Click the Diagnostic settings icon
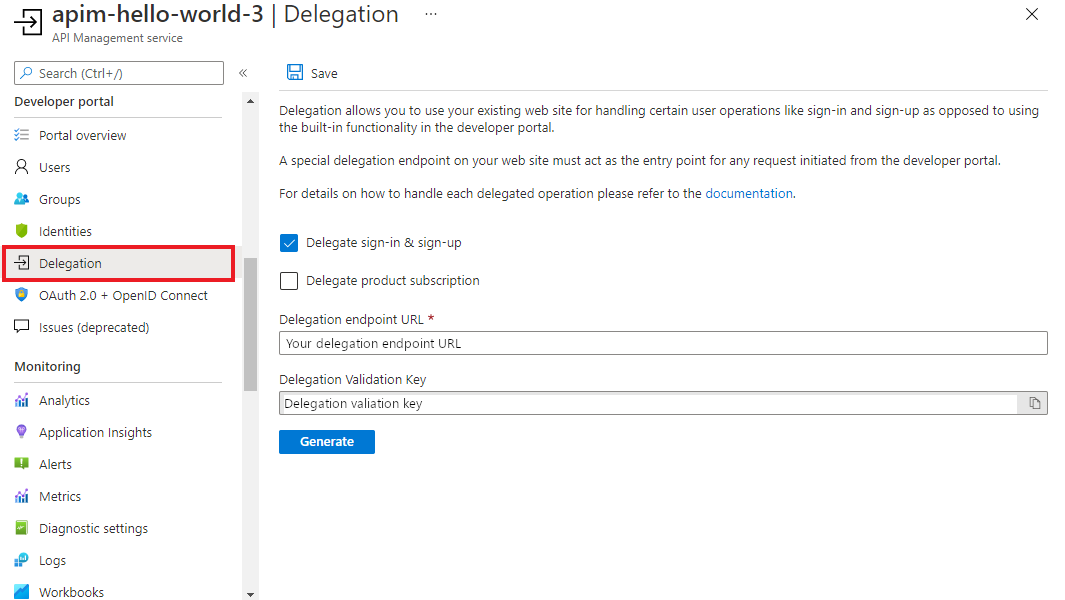Screen dimensions: 1065x600 (22, 528)
